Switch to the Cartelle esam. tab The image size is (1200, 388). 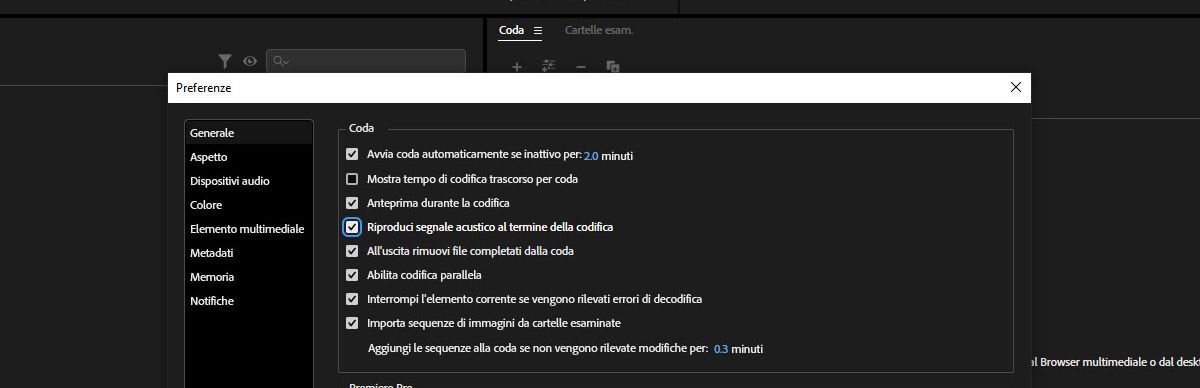(599, 30)
